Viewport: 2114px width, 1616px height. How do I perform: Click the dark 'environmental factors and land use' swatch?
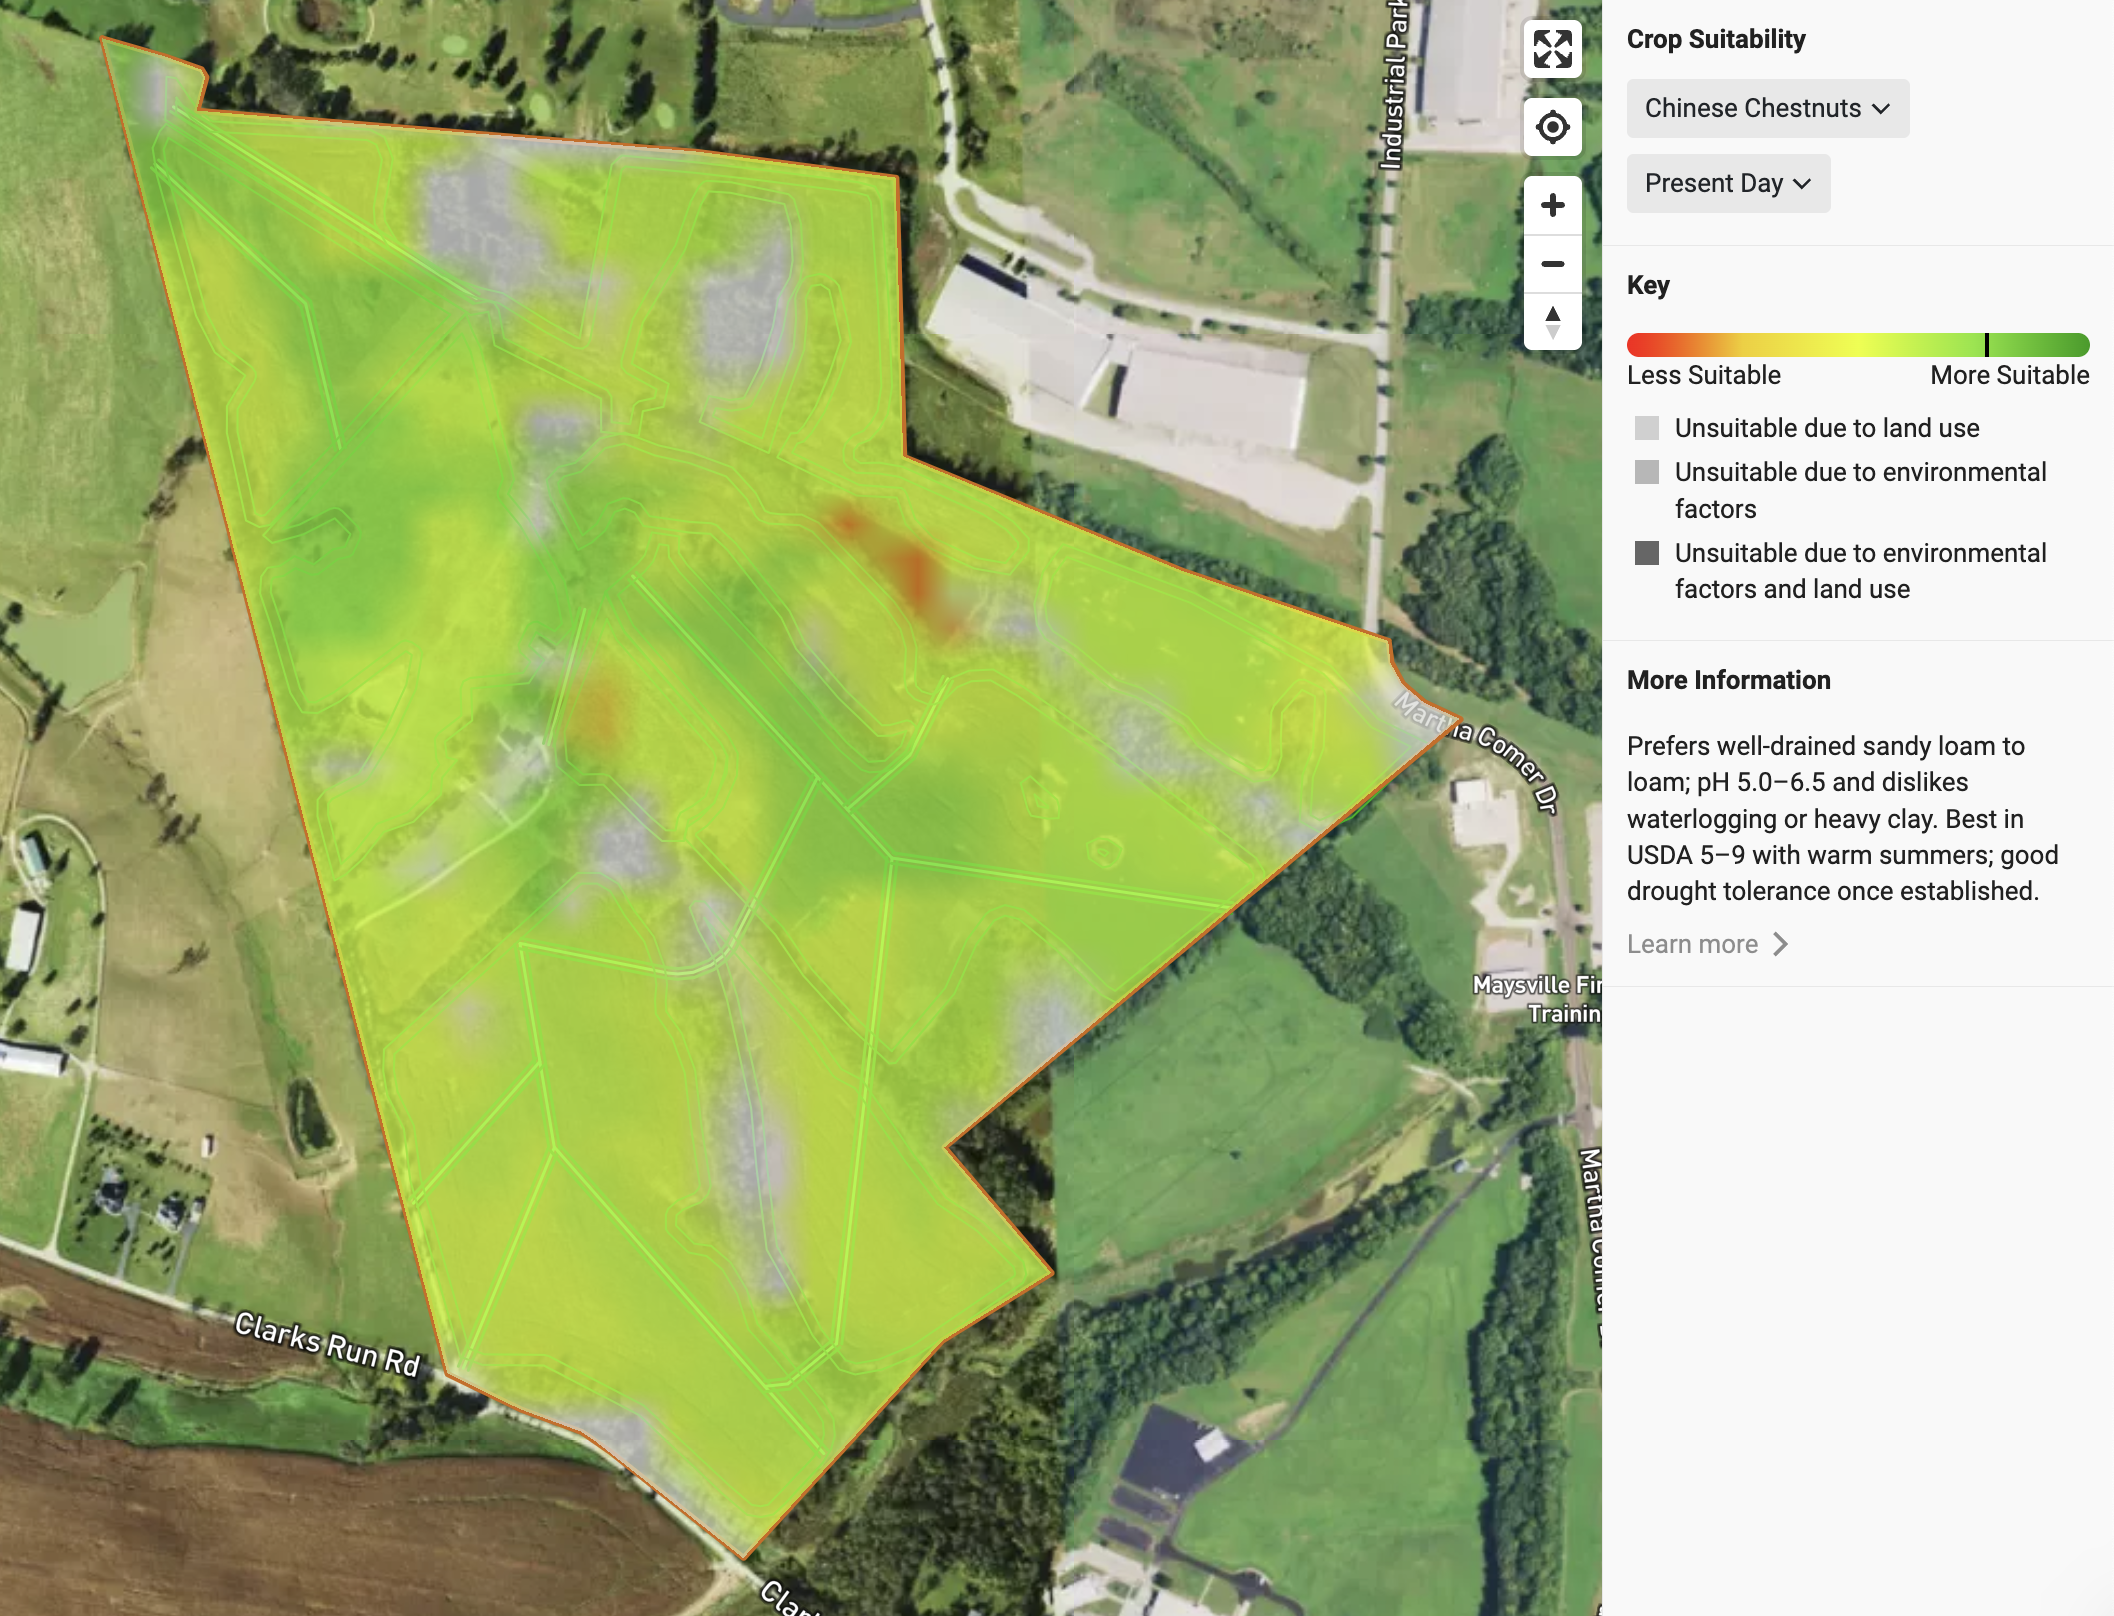(x=1646, y=553)
